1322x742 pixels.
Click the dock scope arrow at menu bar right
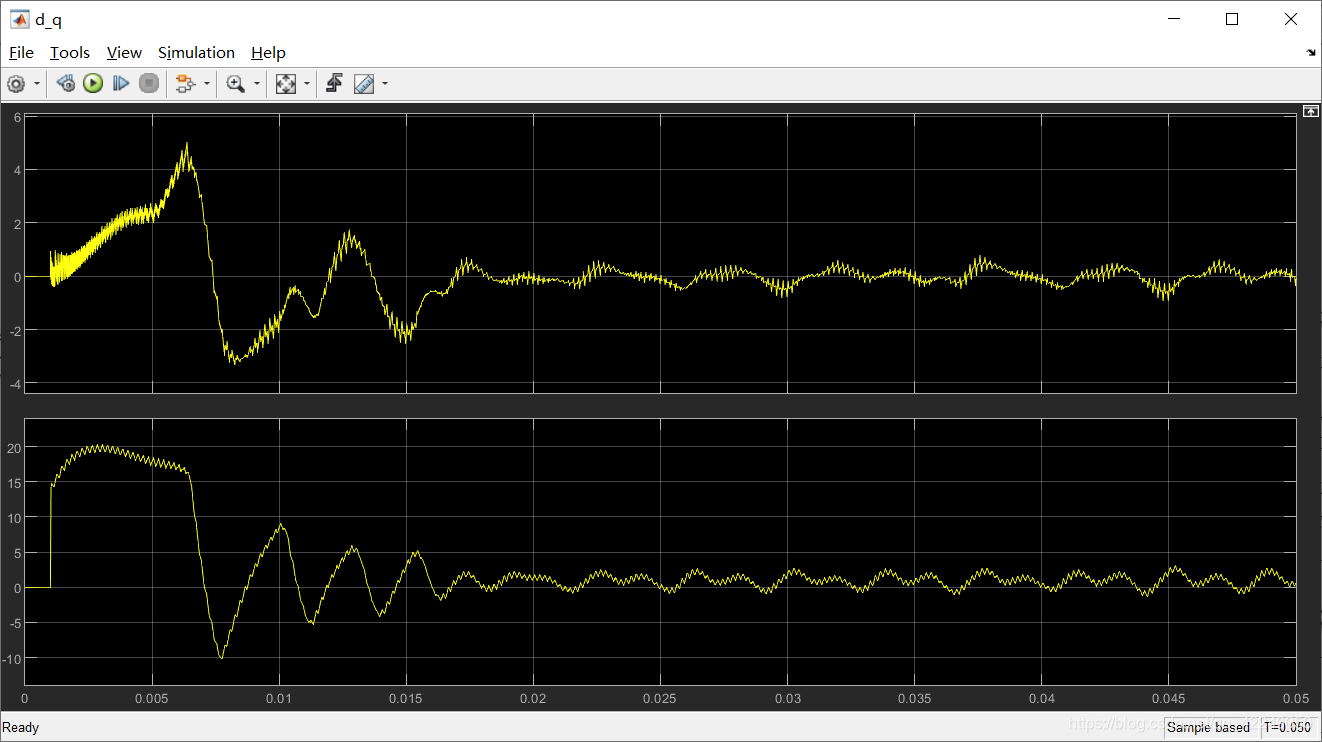click(x=1311, y=52)
